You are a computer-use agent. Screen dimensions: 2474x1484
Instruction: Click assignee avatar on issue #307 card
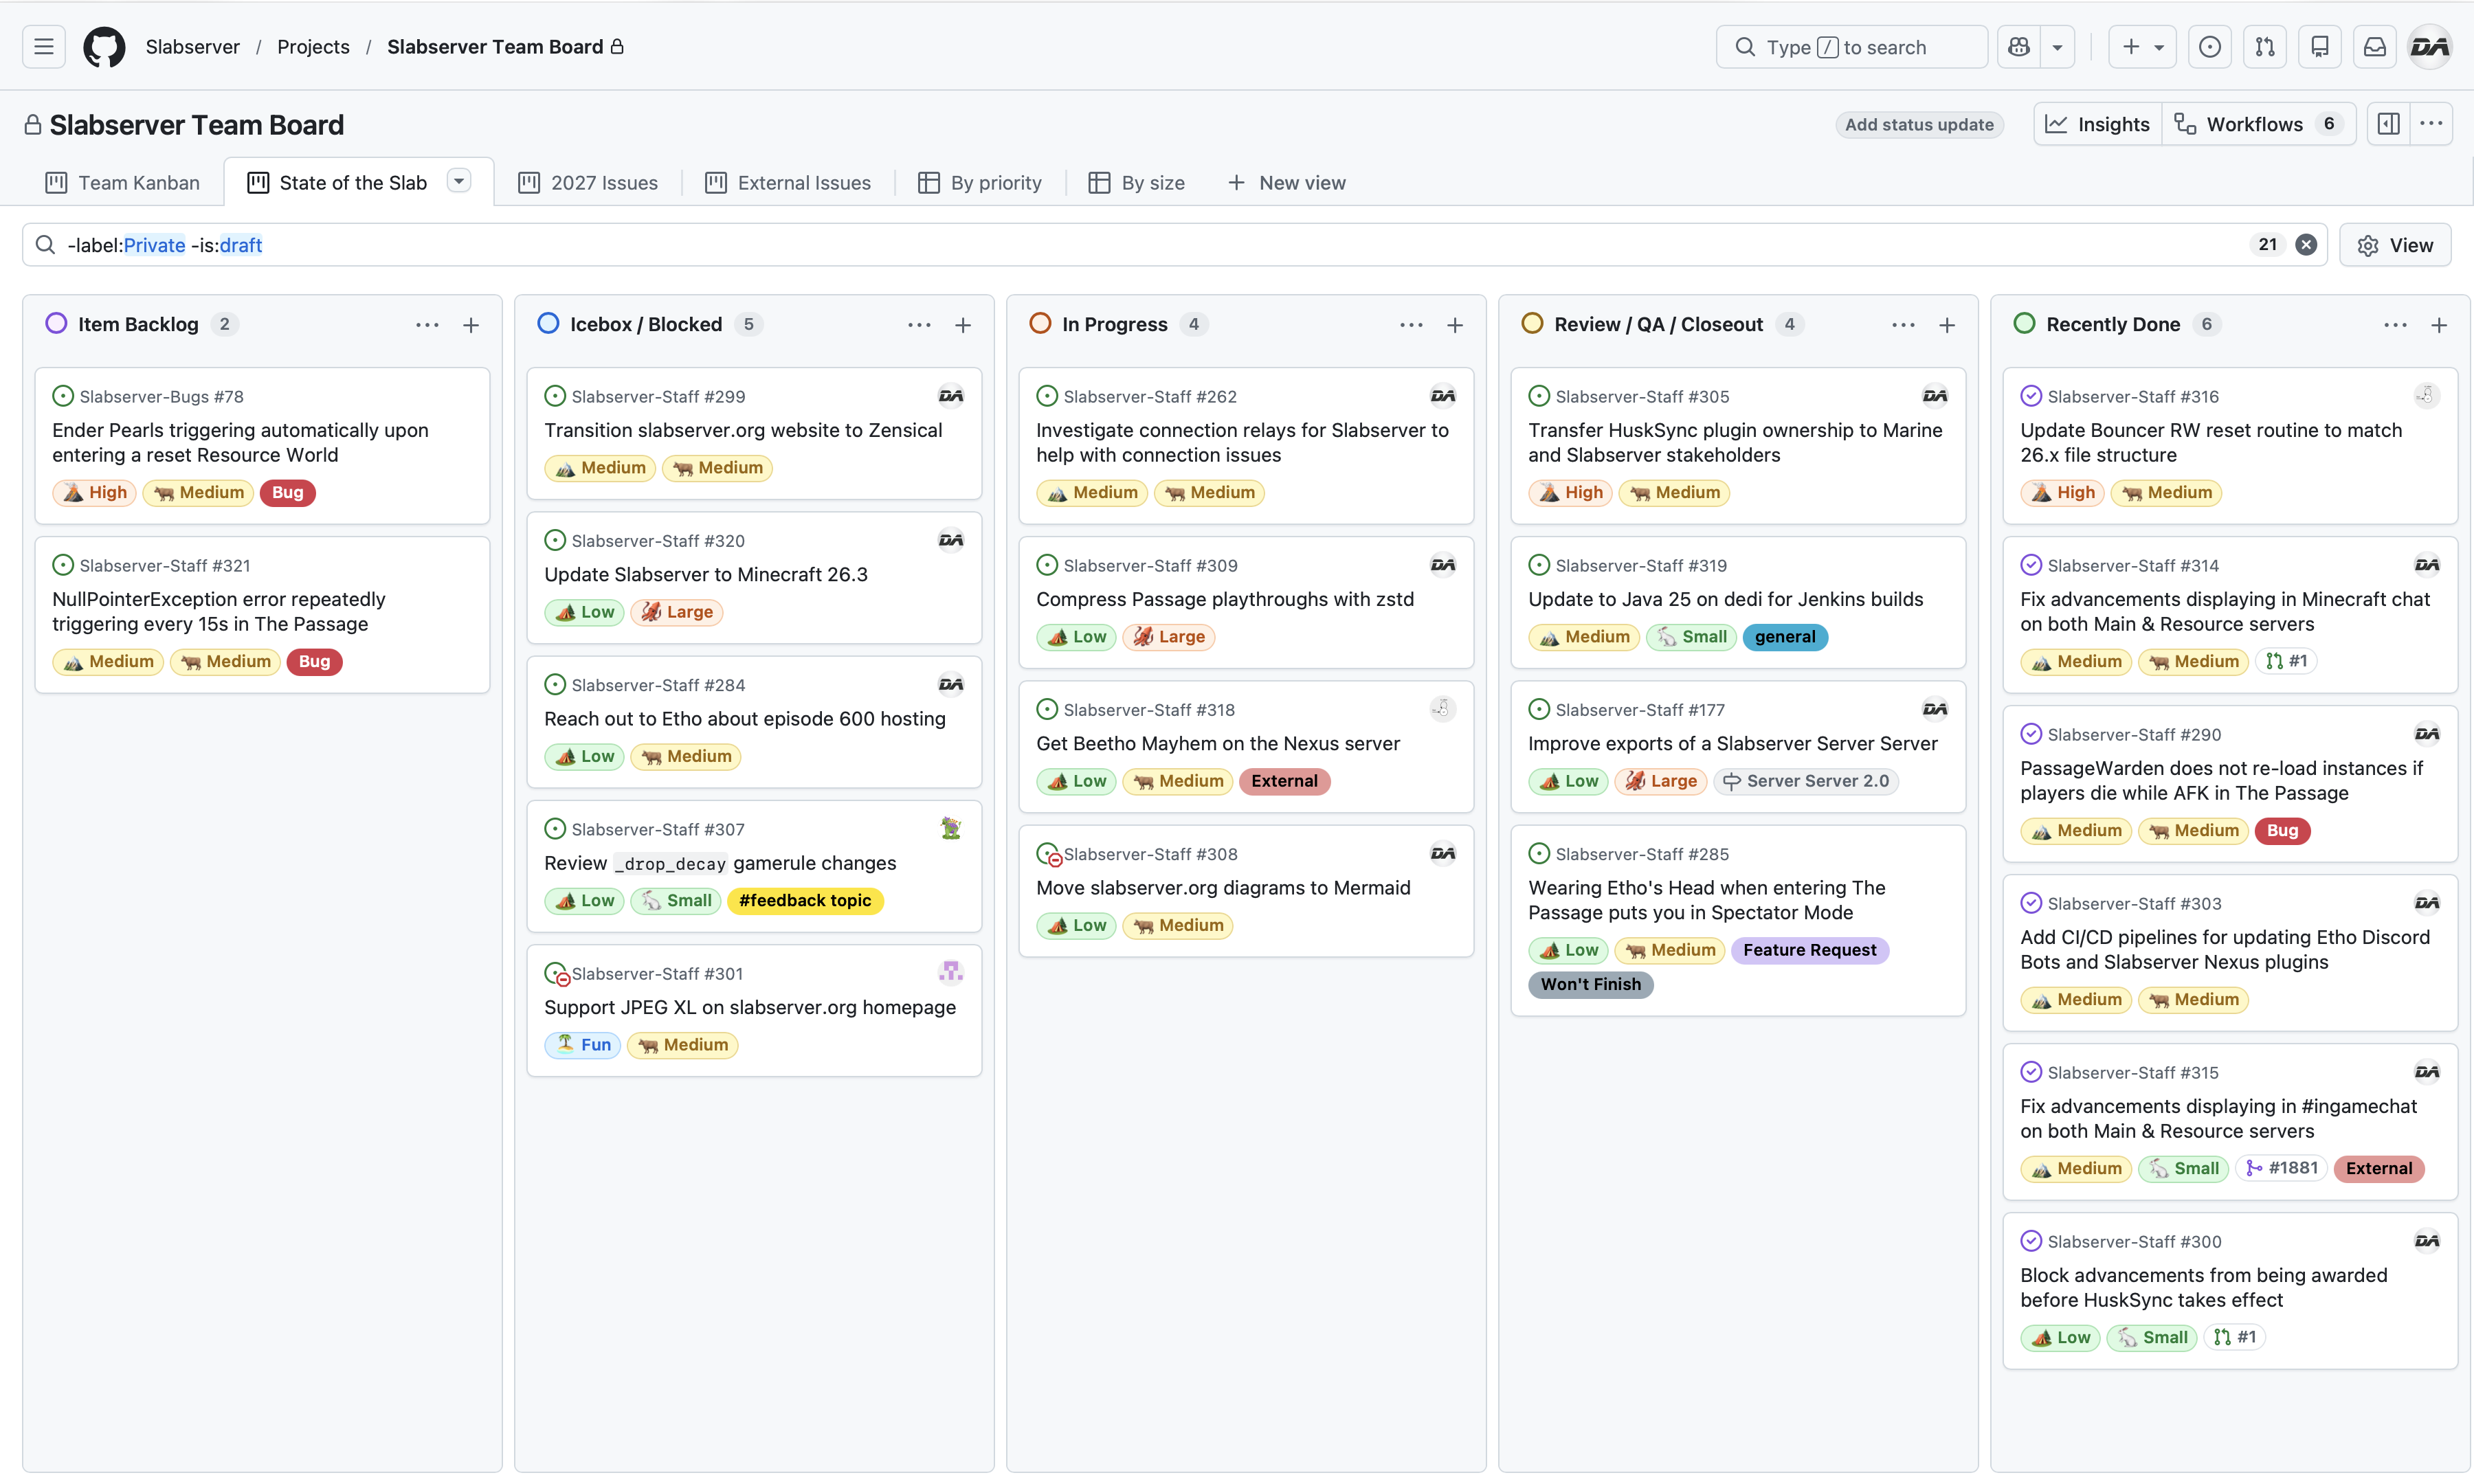click(x=951, y=829)
